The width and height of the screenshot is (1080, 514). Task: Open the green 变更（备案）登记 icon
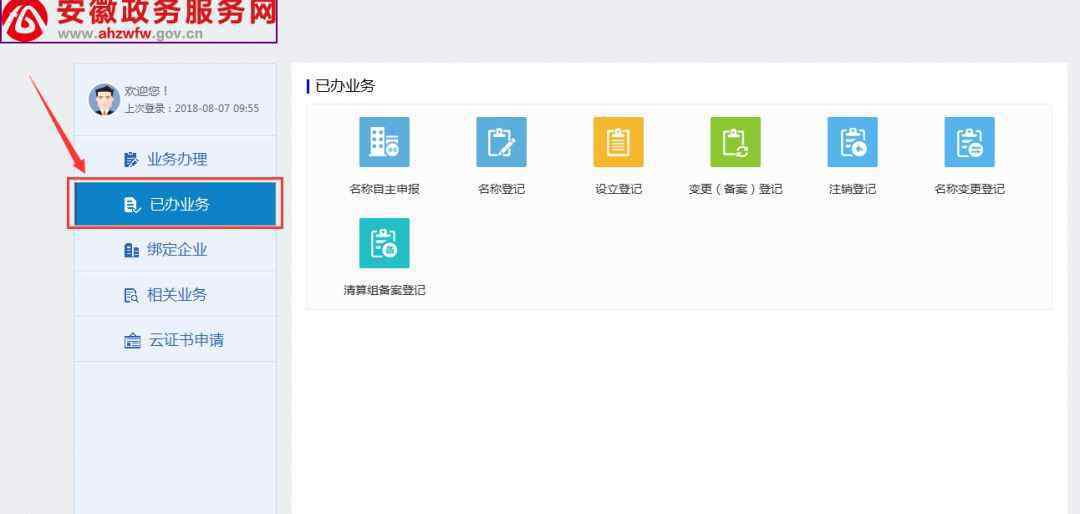click(736, 142)
